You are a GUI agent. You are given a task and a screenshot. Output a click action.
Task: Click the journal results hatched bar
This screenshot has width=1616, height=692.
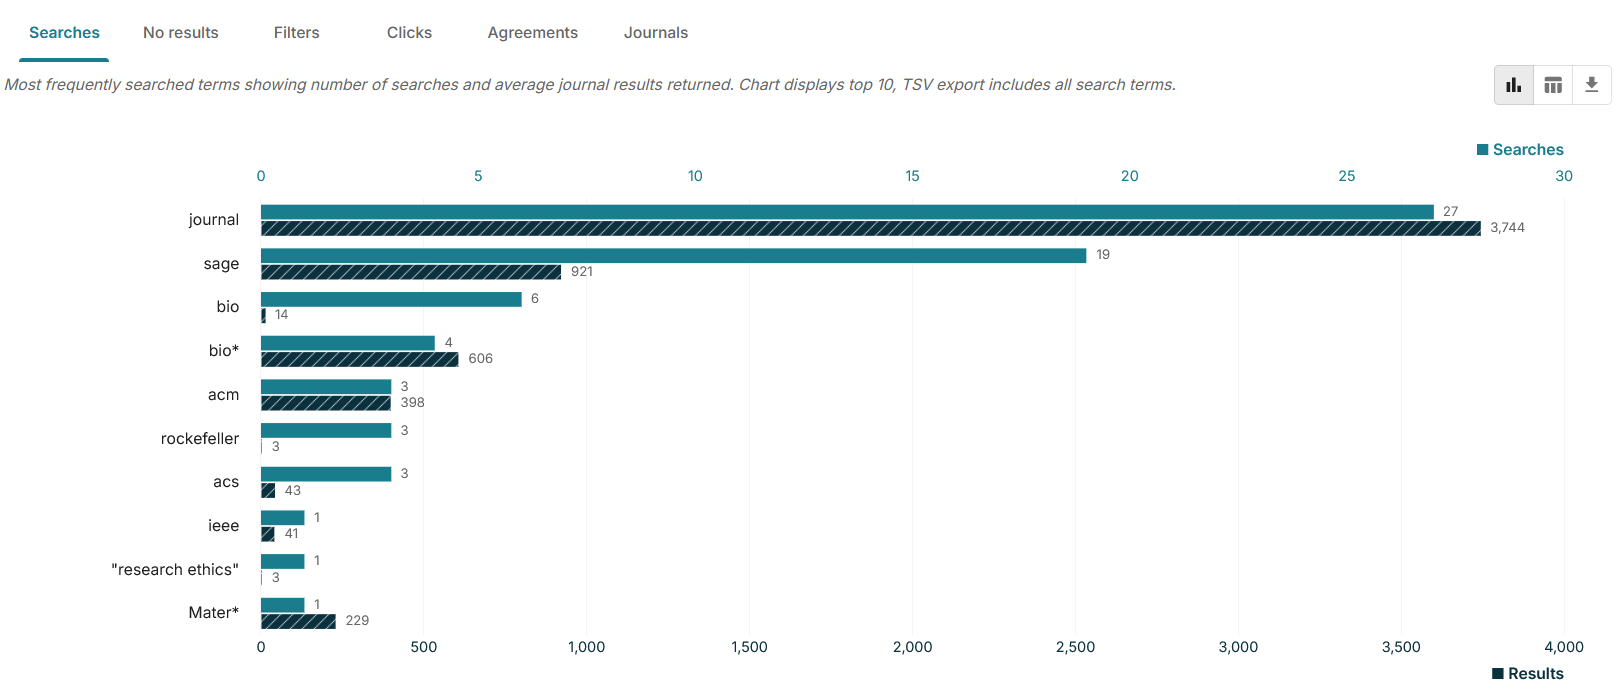(870, 229)
